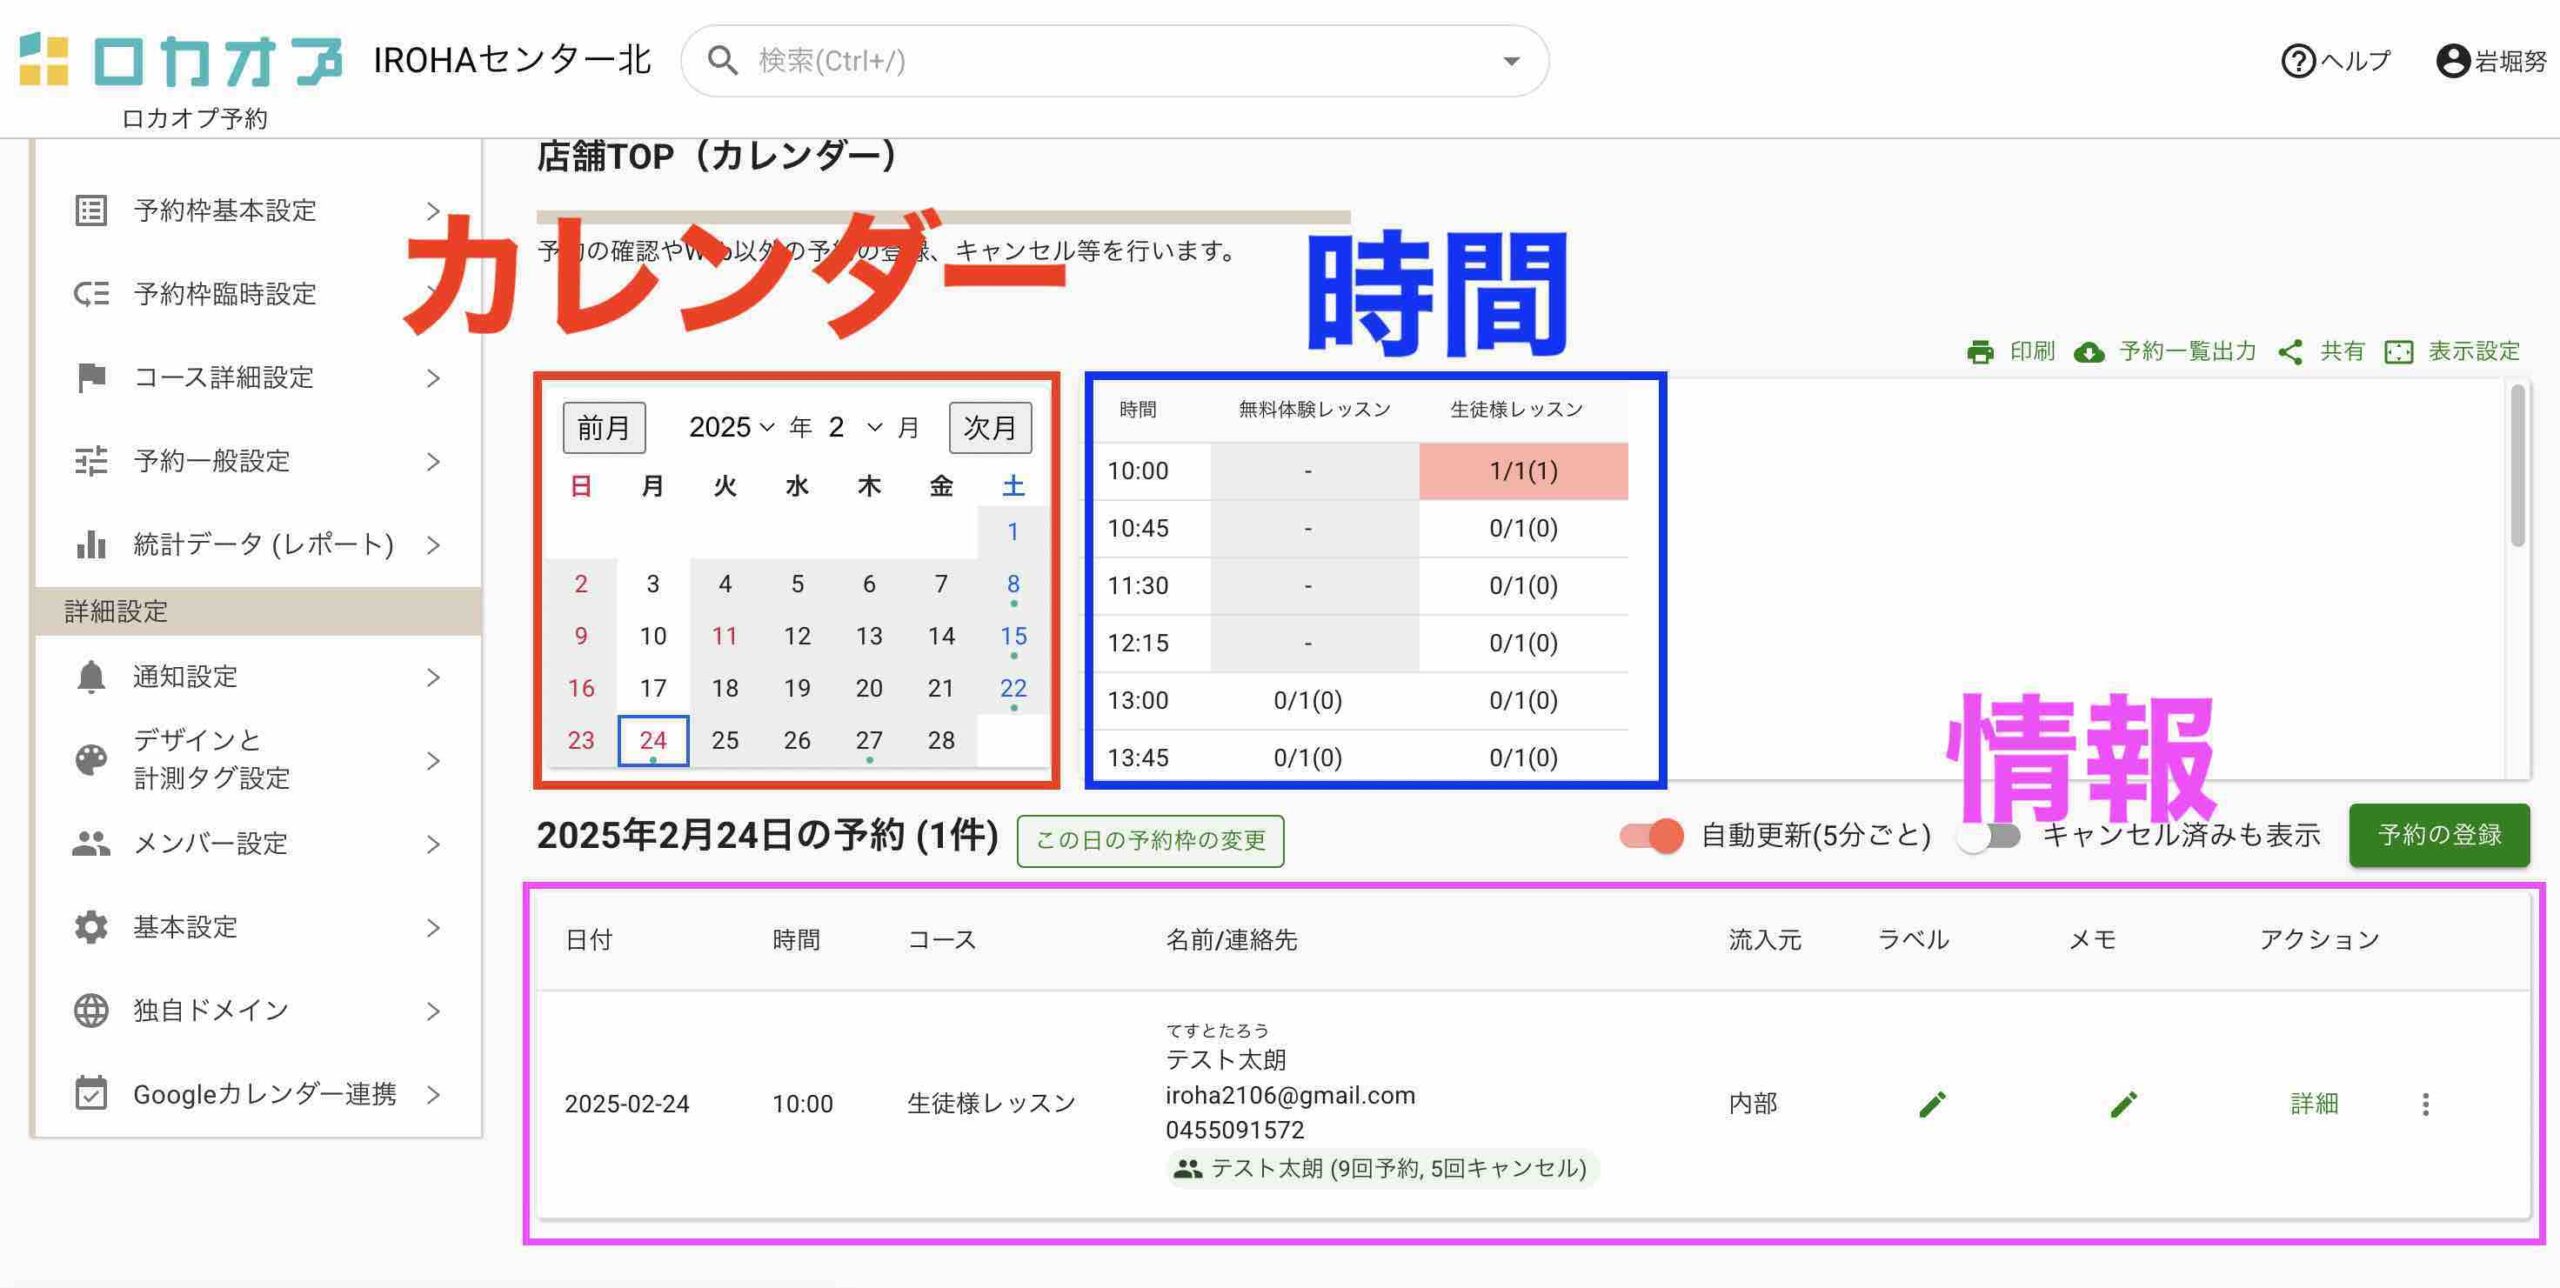Viewport: 2560px width, 1288px height.
Task: Click the 岩堀努 user account icon
Action: pos(2452,61)
